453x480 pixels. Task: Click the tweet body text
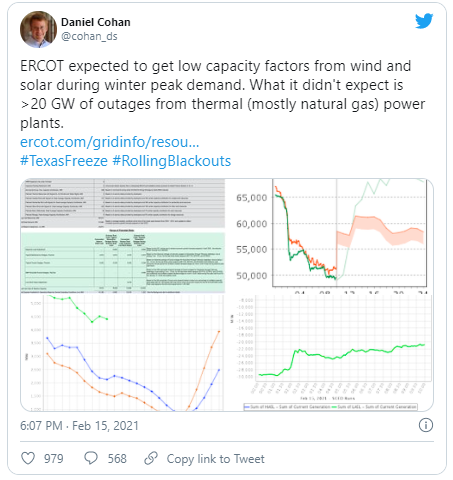coord(222,95)
